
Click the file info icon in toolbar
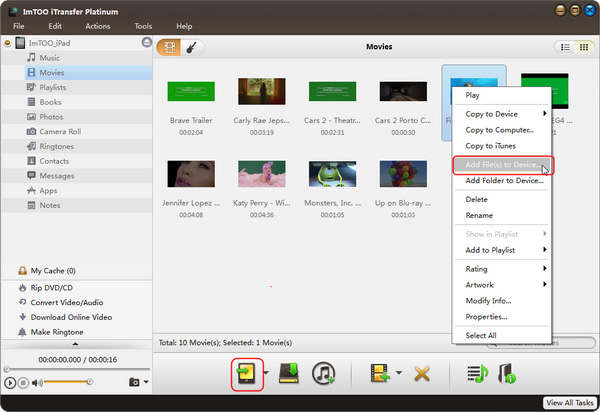click(x=507, y=374)
